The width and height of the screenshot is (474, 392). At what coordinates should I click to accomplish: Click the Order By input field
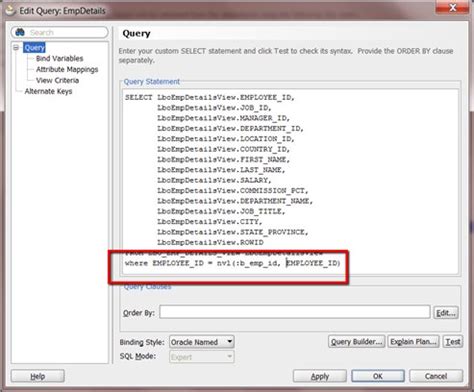click(x=295, y=312)
